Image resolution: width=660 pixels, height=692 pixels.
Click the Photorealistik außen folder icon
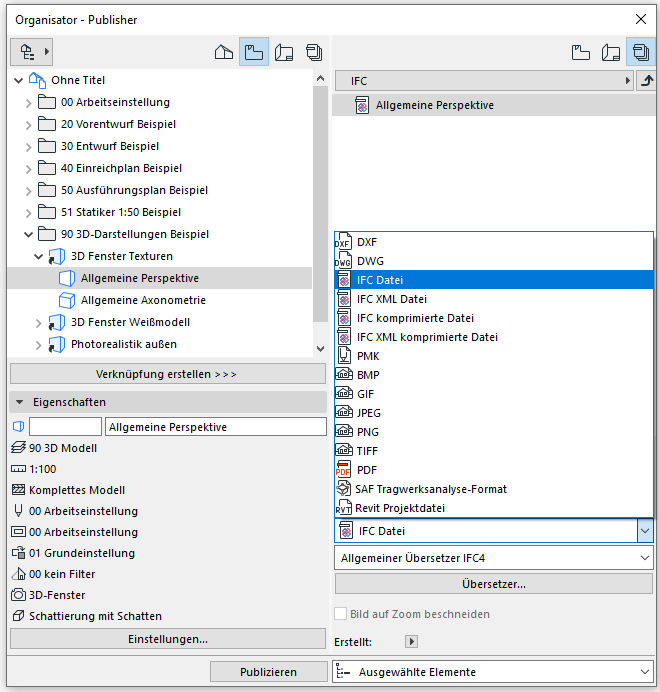point(57,345)
